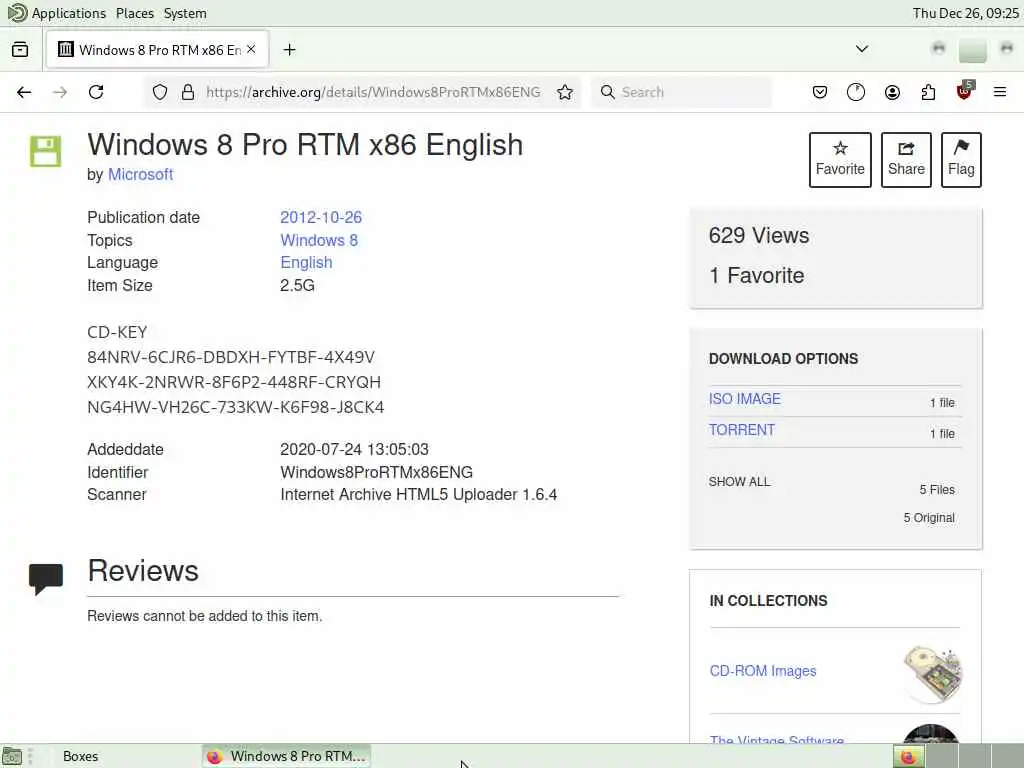The height and width of the screenshot is (768, 1024).
Task: Click the 629 Views statistic
Action: pos(758,236)
